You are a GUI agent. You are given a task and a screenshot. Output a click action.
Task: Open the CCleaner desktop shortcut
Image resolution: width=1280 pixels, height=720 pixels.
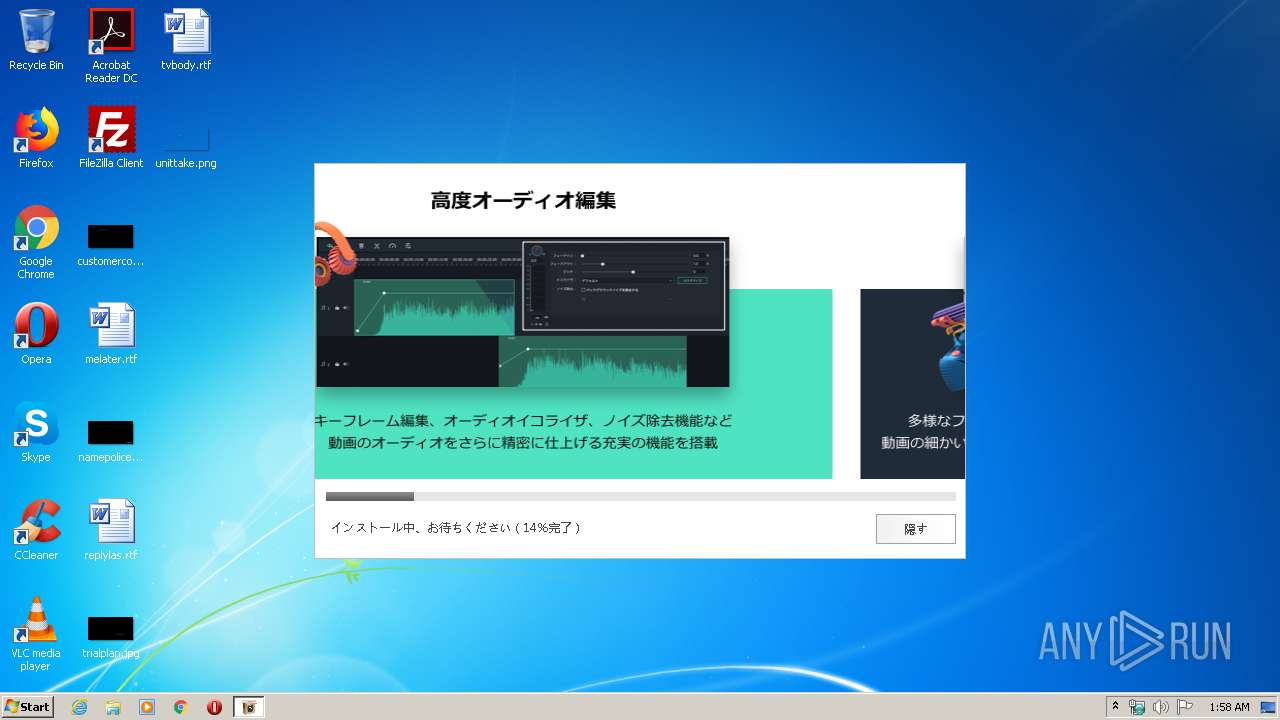click(36, 530)
